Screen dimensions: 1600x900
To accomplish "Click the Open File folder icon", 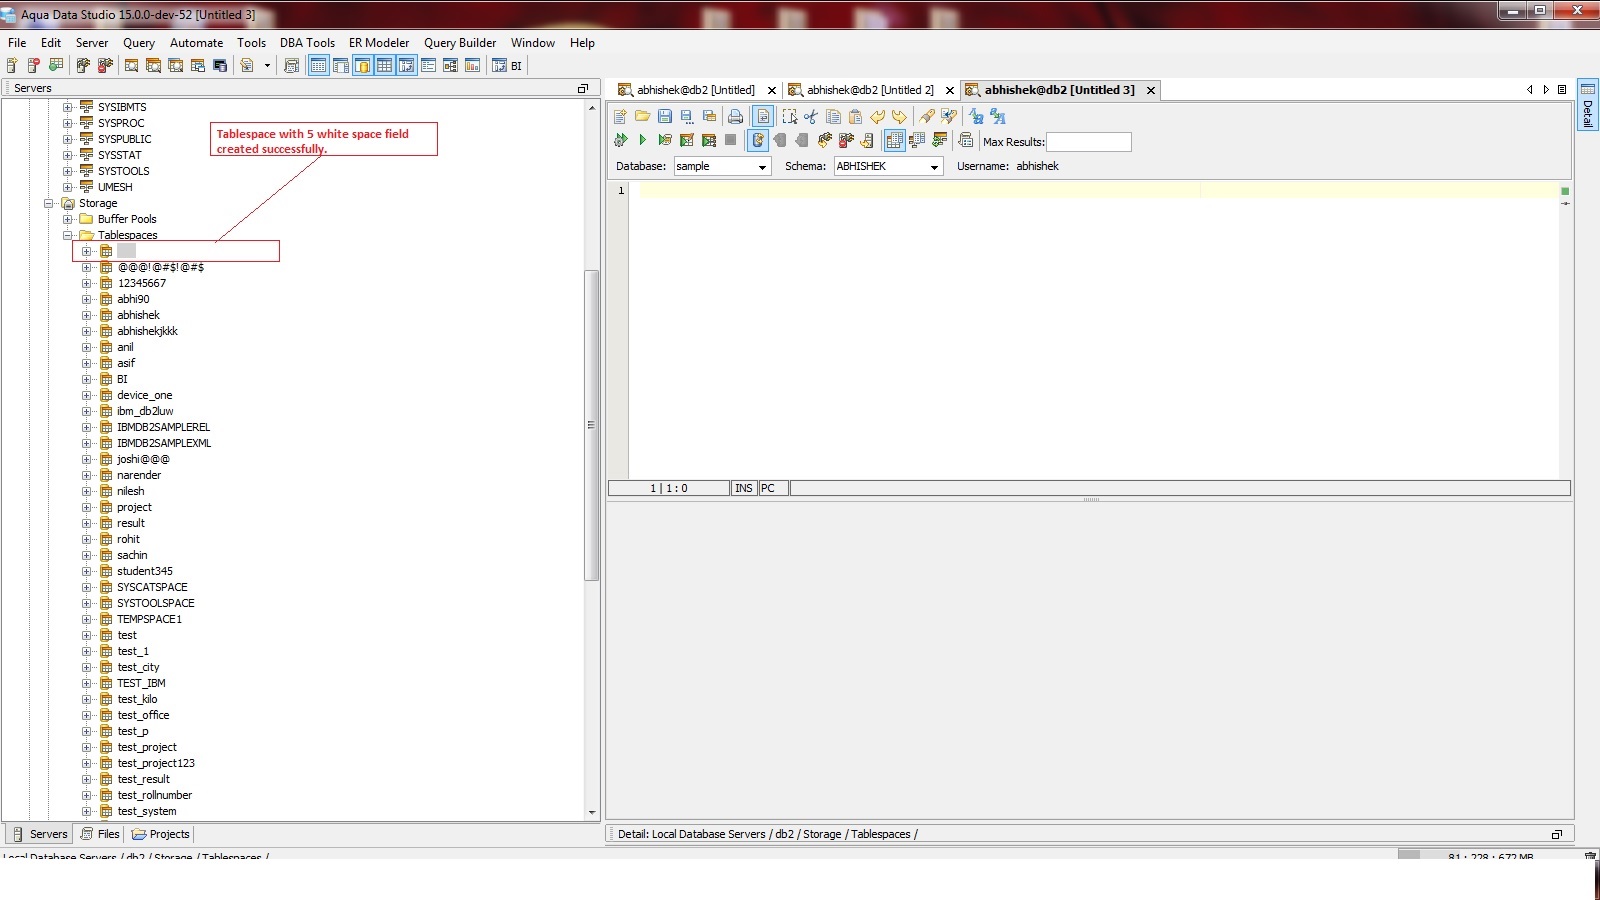I will pyautogui.click(x=642, y=117).
